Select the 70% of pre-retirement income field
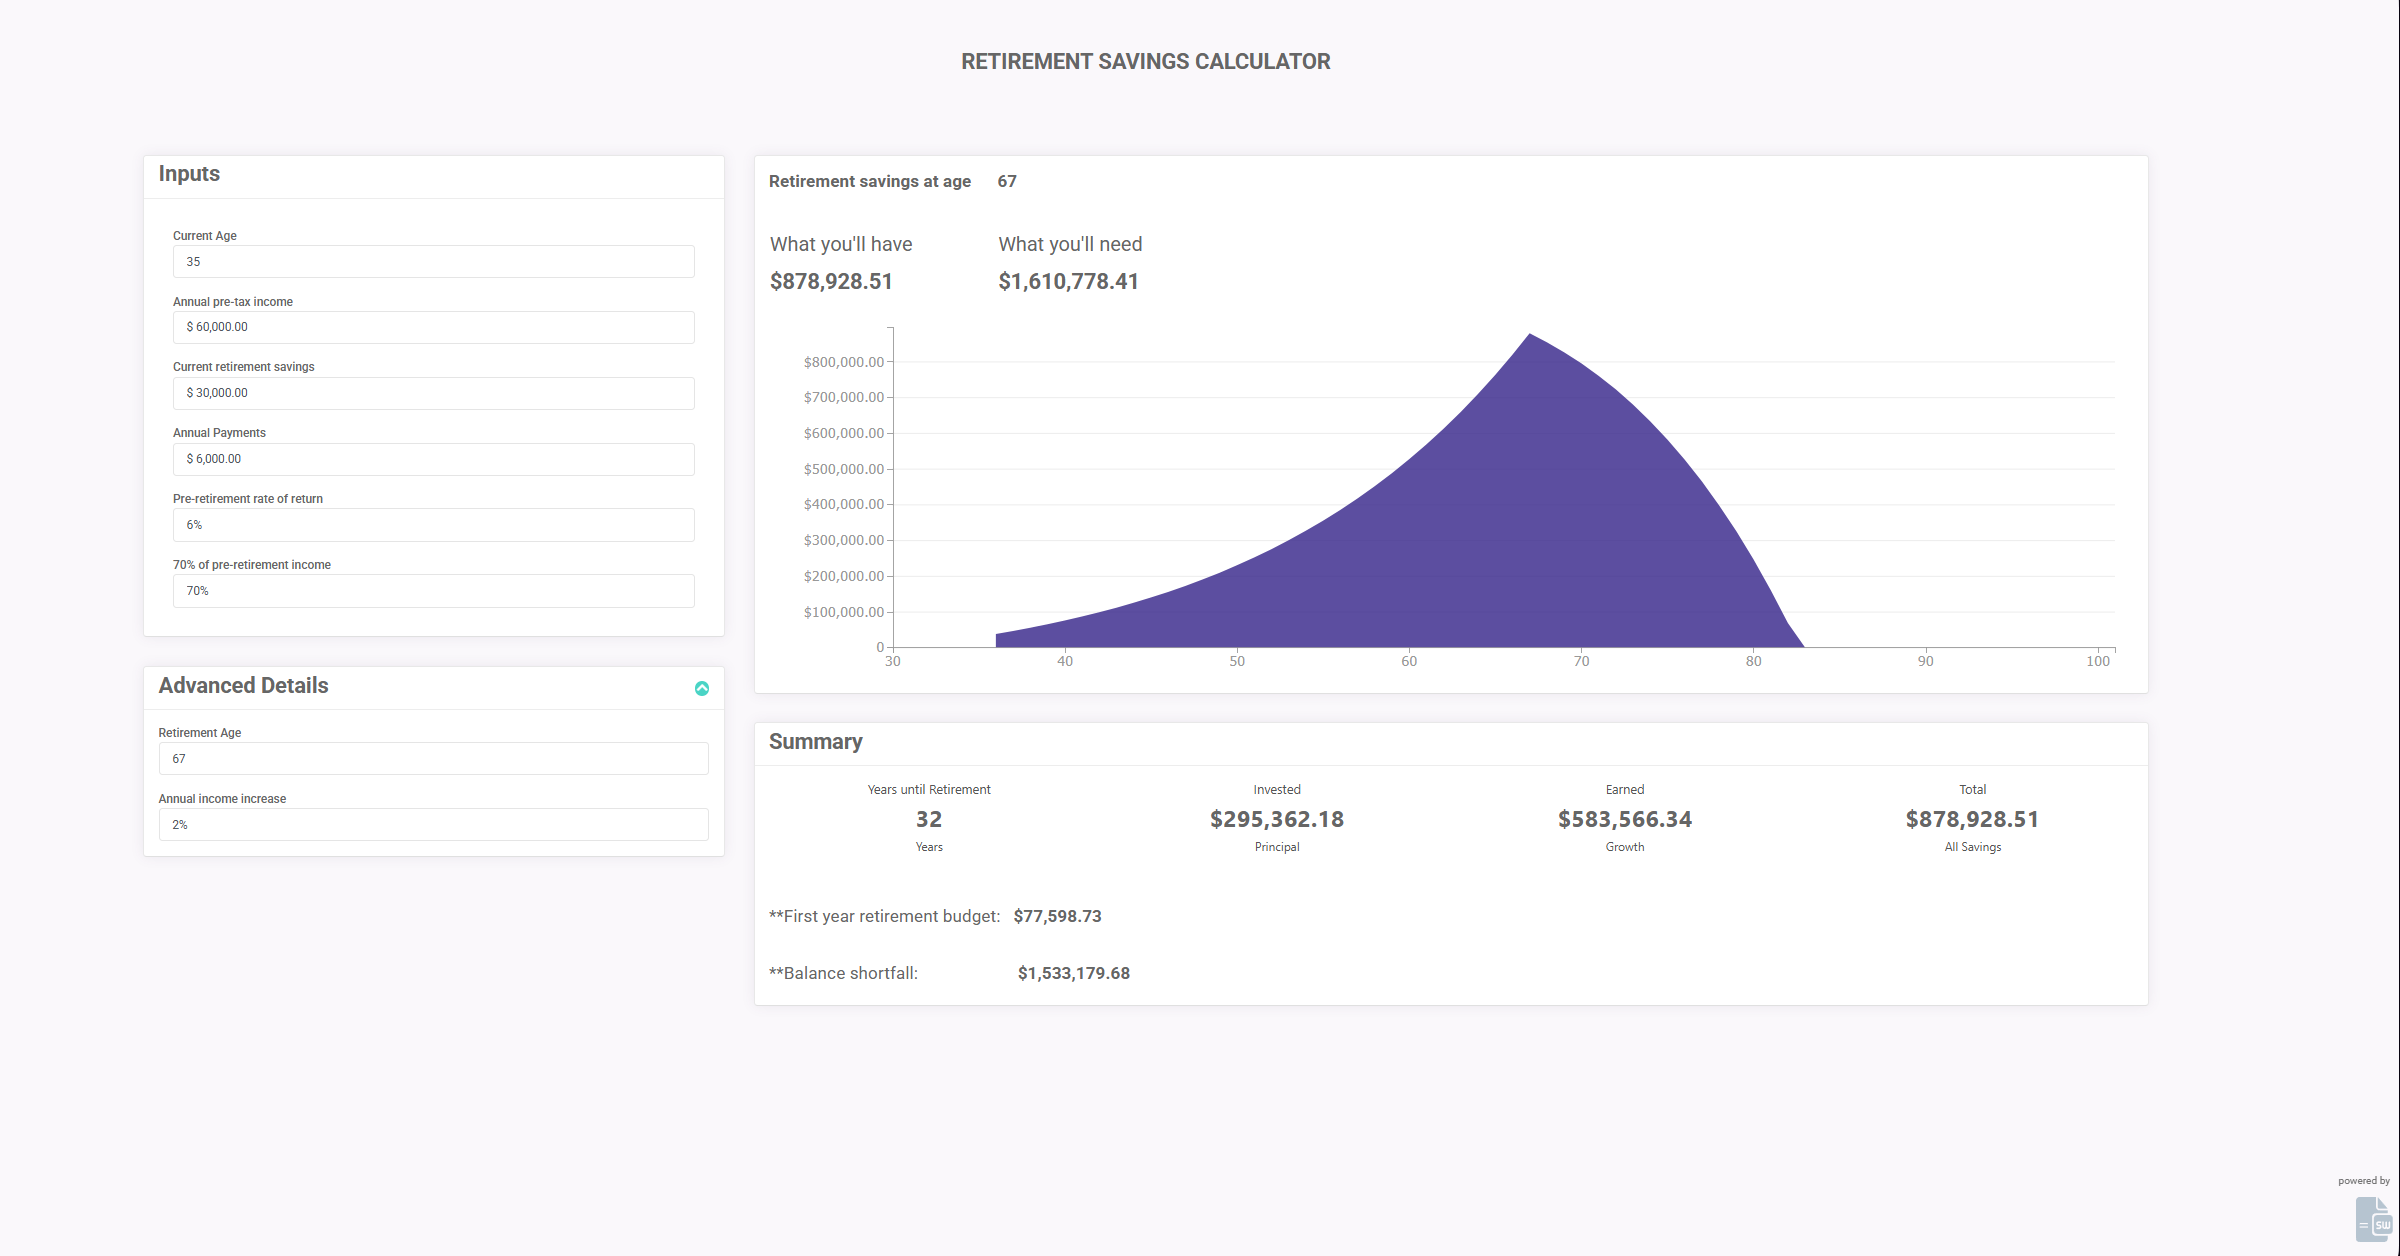Screen dimensions: 2400x1256 (433, 591)
